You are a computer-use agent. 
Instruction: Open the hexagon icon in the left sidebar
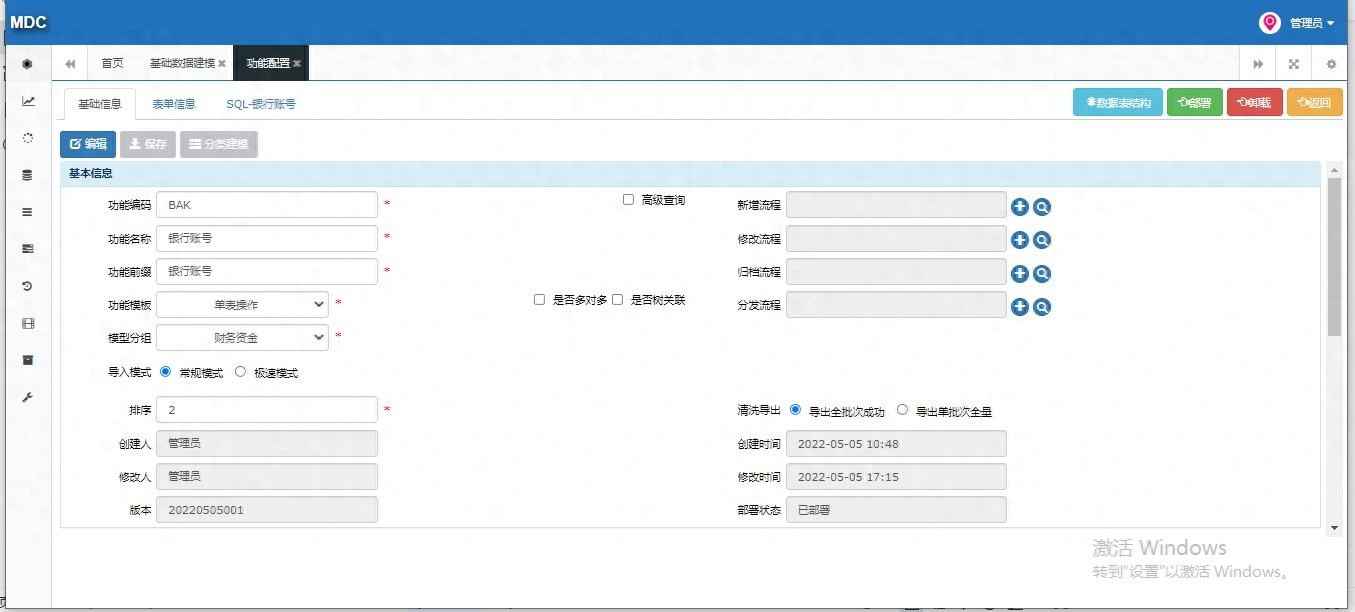28,64
